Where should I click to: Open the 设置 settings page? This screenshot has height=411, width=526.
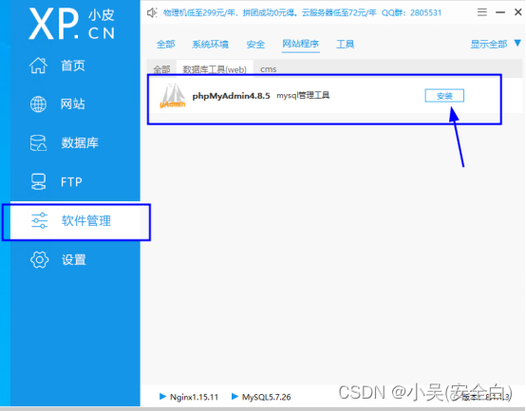tap(73, 260)
